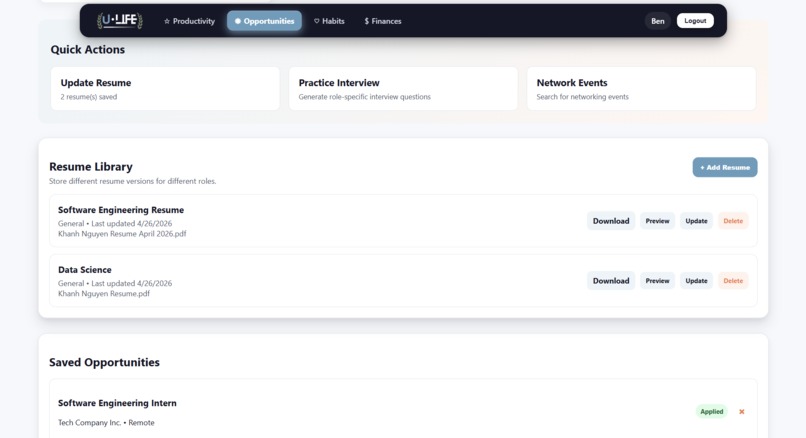Update the Software Engineering Resume
806x438 pixels.
pos(696,221)
